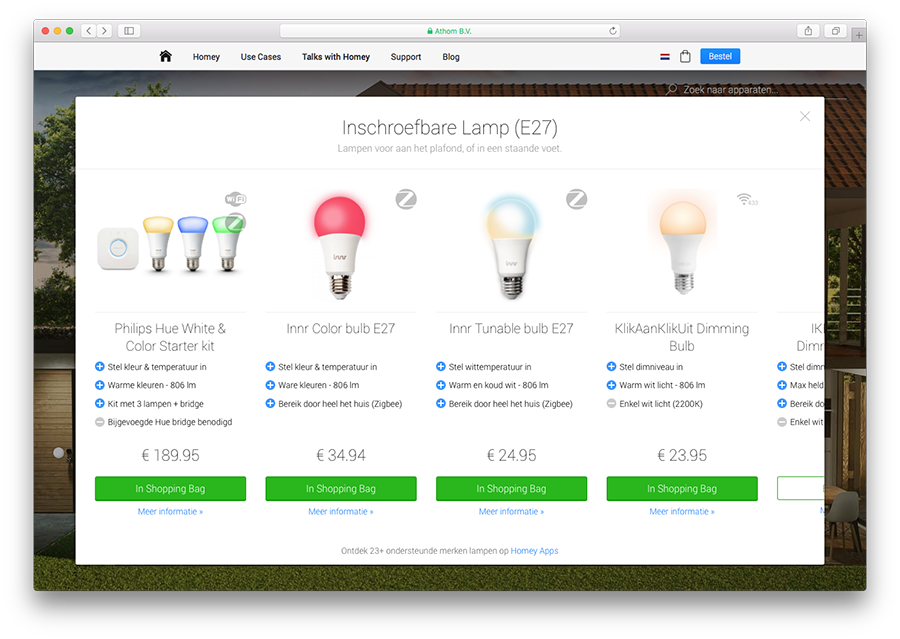Click the Innr Color bulb E27 title

(341, 328)
